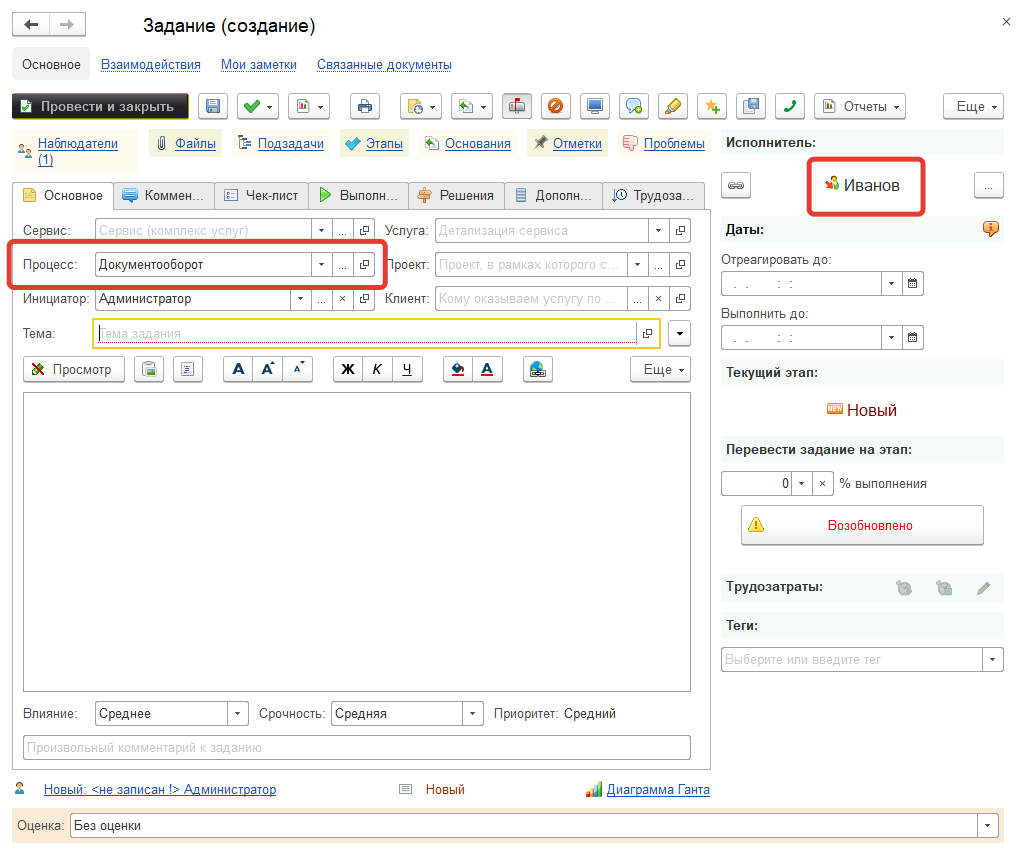The height and width of the screenshot is (855, 1022).
Task: Toggle underline formatting (Ч)
Action: [x=407, y=369]
